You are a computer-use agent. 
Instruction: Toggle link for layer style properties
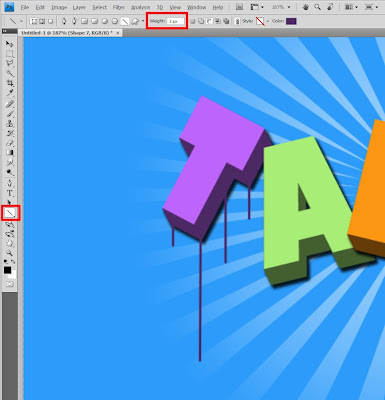[237, 21]
